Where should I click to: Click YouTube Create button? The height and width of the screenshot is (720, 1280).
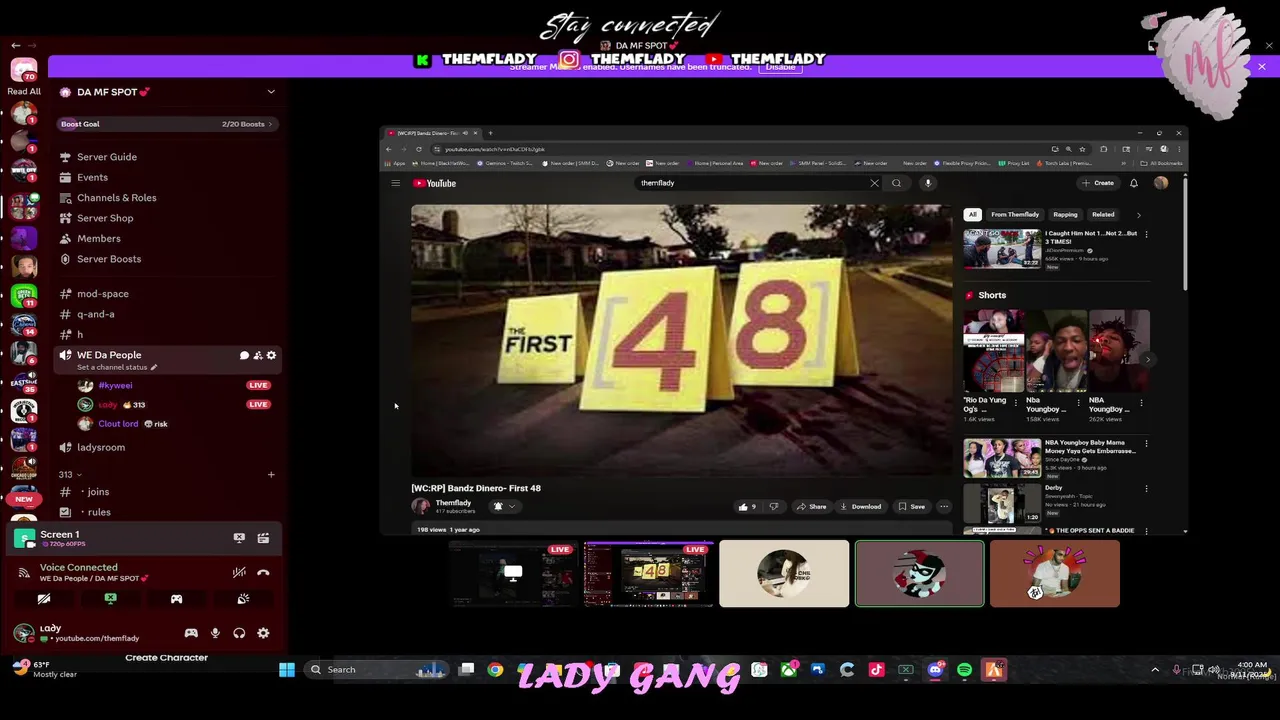click(1098, 183)
